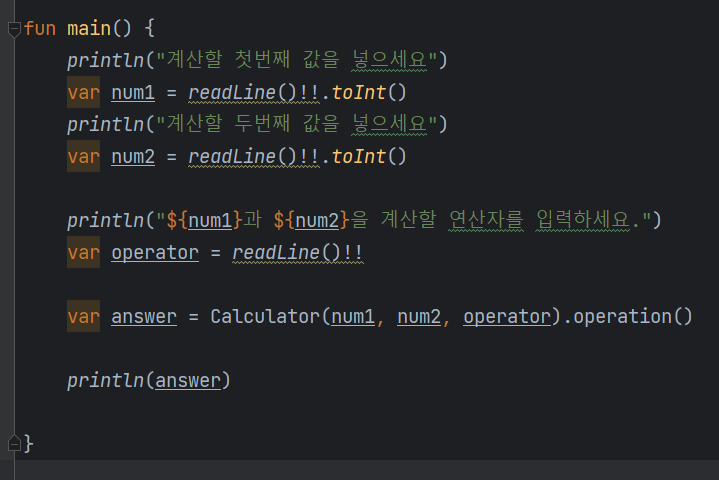Click readLine in the num1 line
This screenshot has width=719, height=480.
point(232,93)
